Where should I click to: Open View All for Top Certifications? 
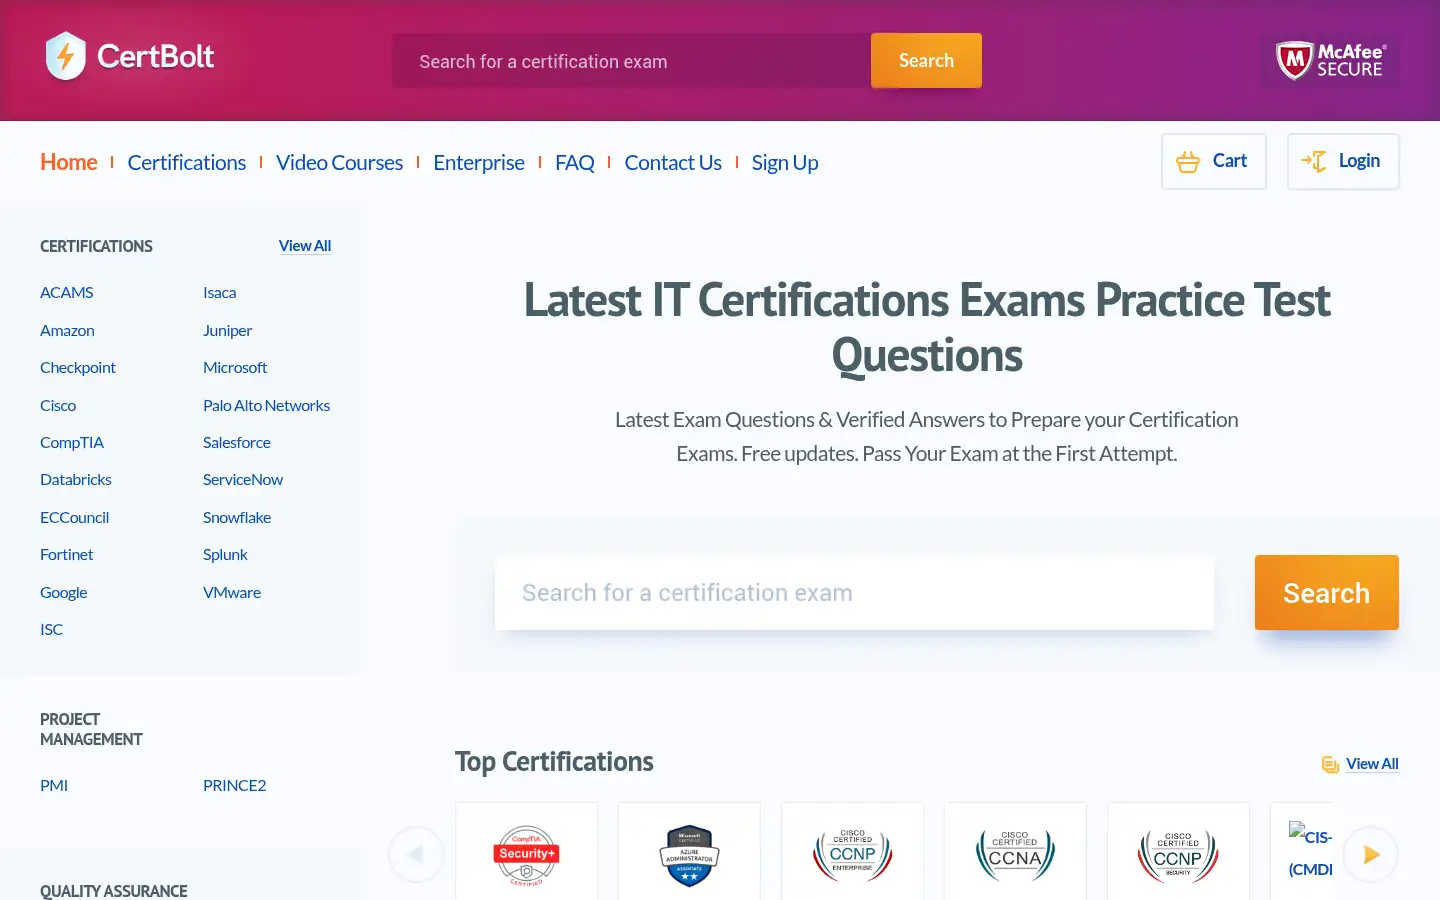coord(1372,764)
